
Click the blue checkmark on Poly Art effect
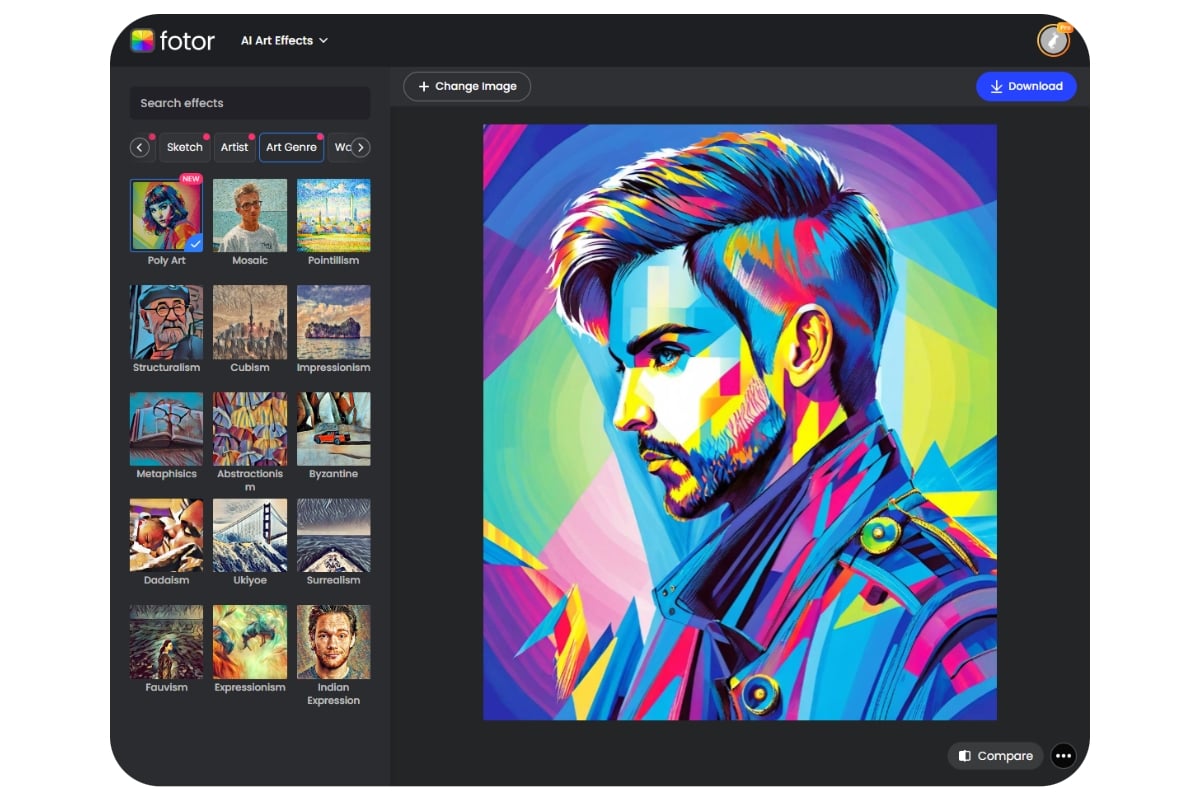196,243
